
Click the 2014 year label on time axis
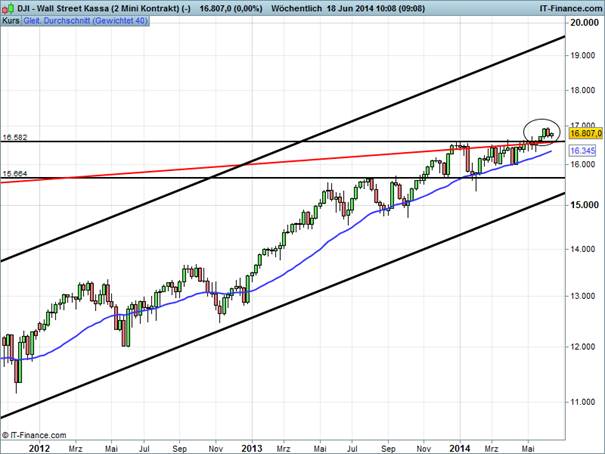coord(460,449)
